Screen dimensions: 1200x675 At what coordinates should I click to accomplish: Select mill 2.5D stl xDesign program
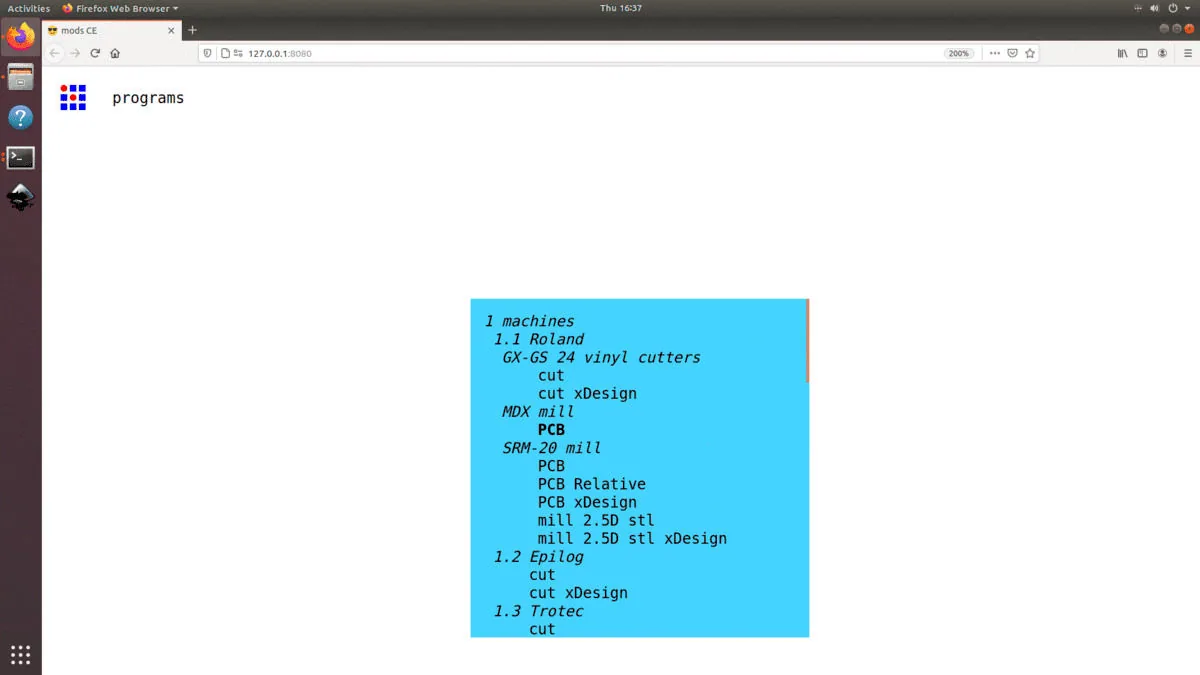pos(632,538)
